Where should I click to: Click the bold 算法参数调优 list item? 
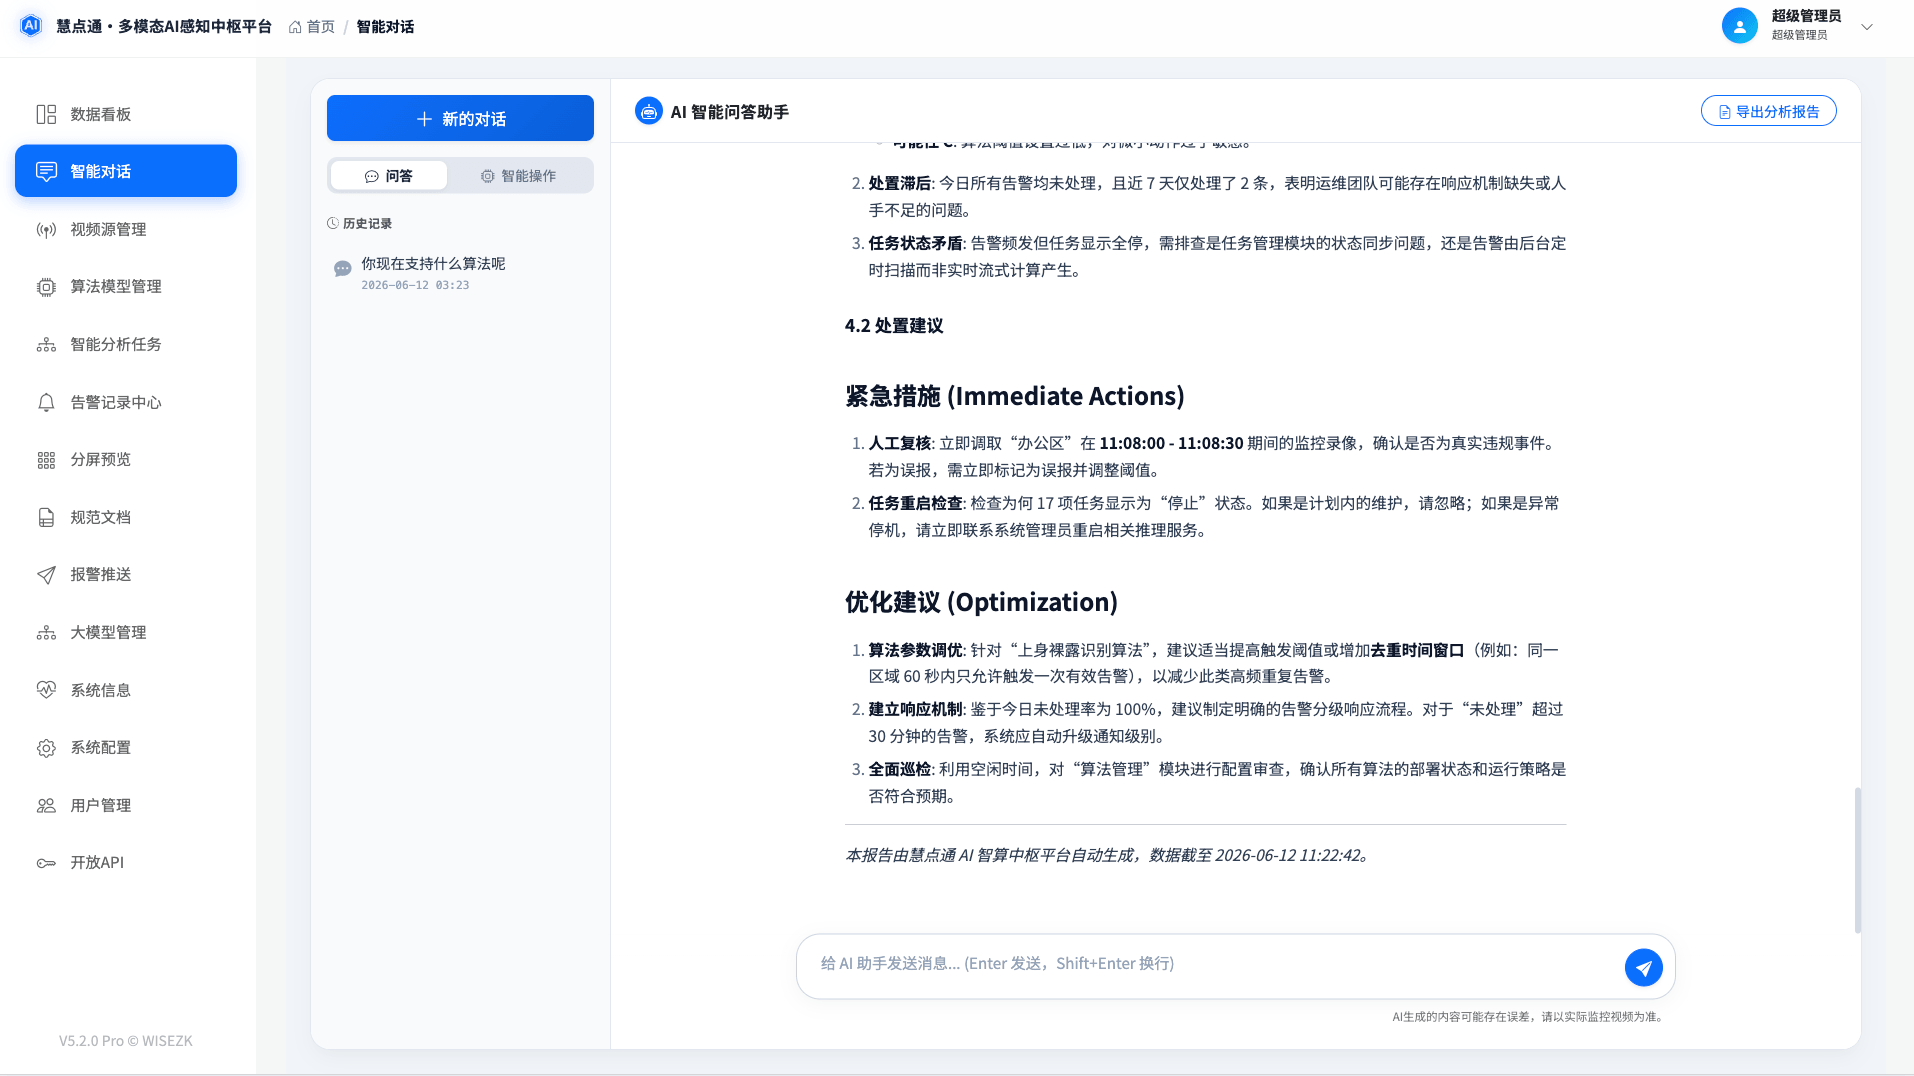915,650
